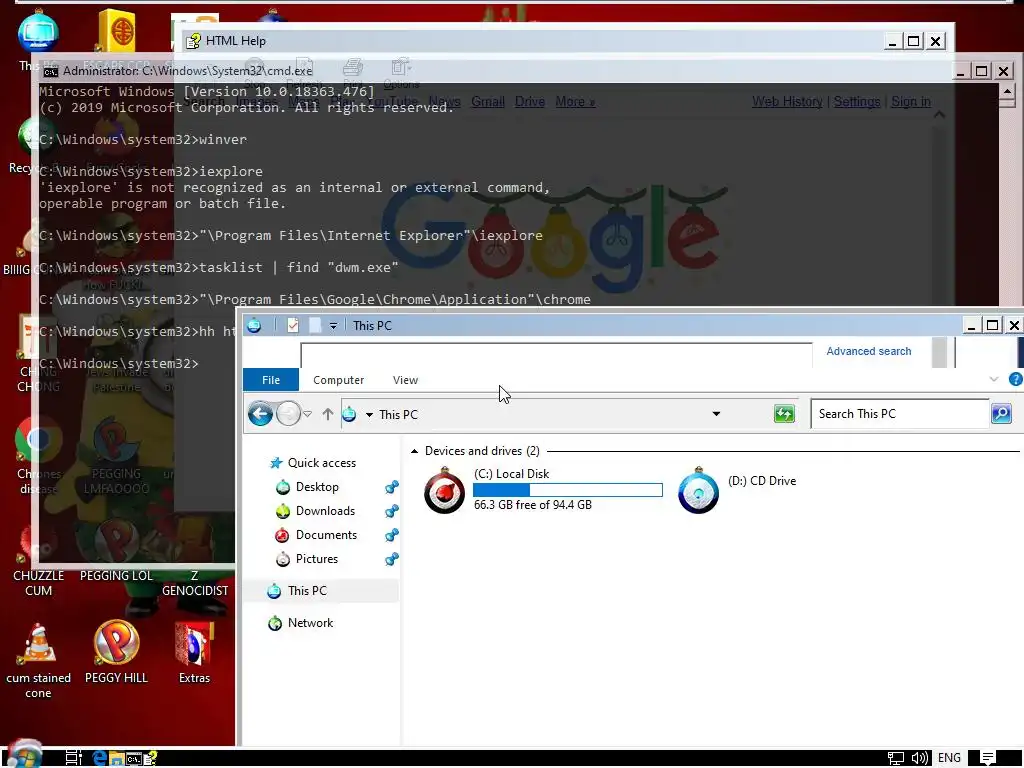Open the volume tray icon
1024x768 pixels.
[x=920, y=758]
